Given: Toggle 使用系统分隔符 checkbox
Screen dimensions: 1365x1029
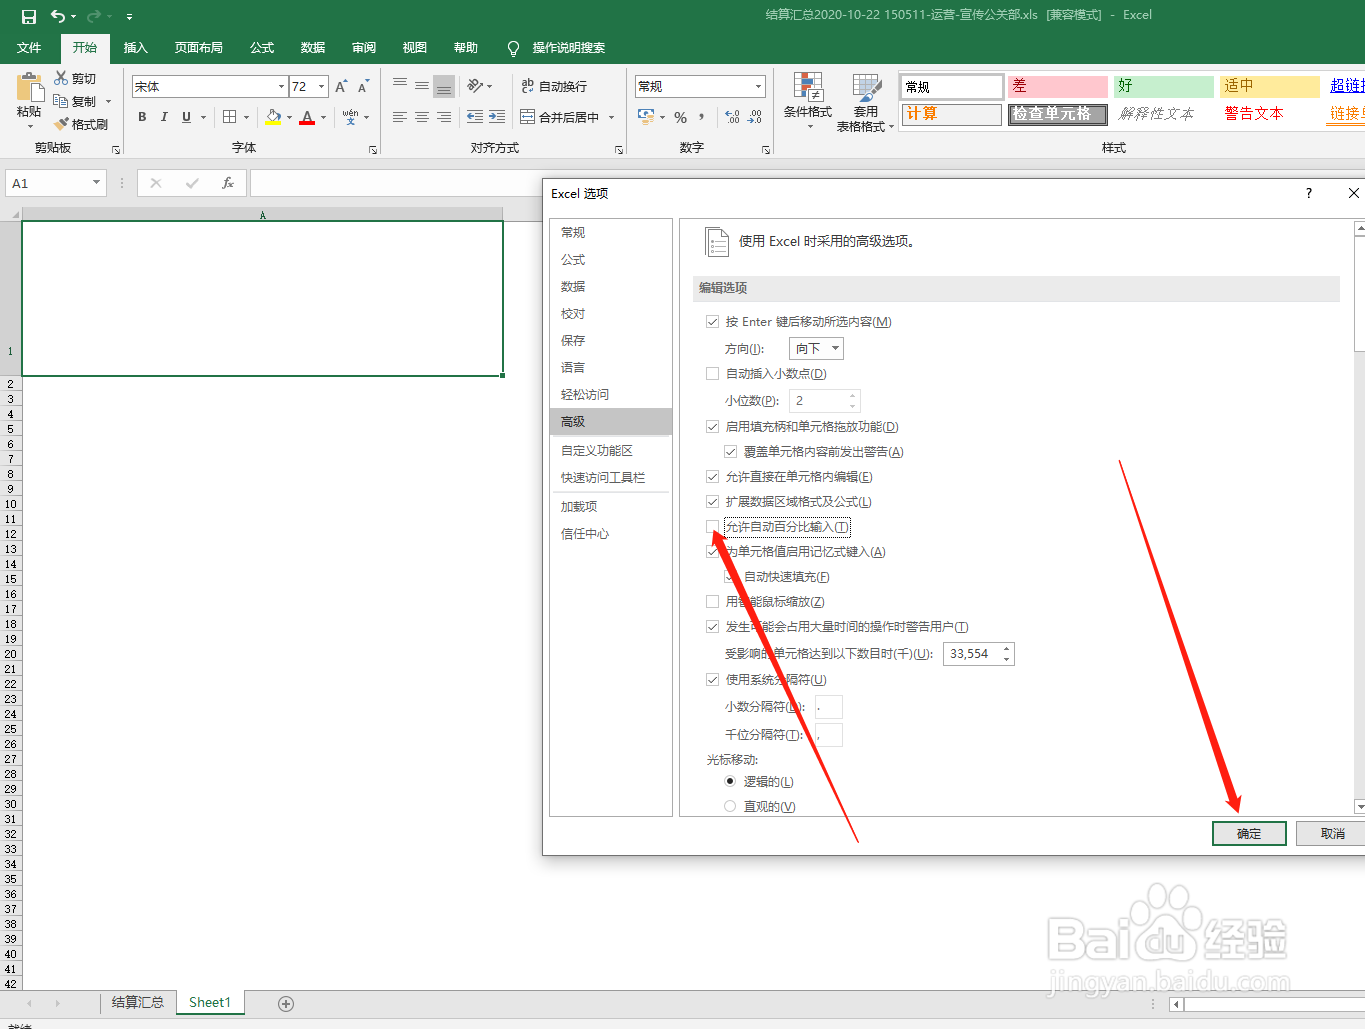Looking at the screenshot, I should (713, 680).
